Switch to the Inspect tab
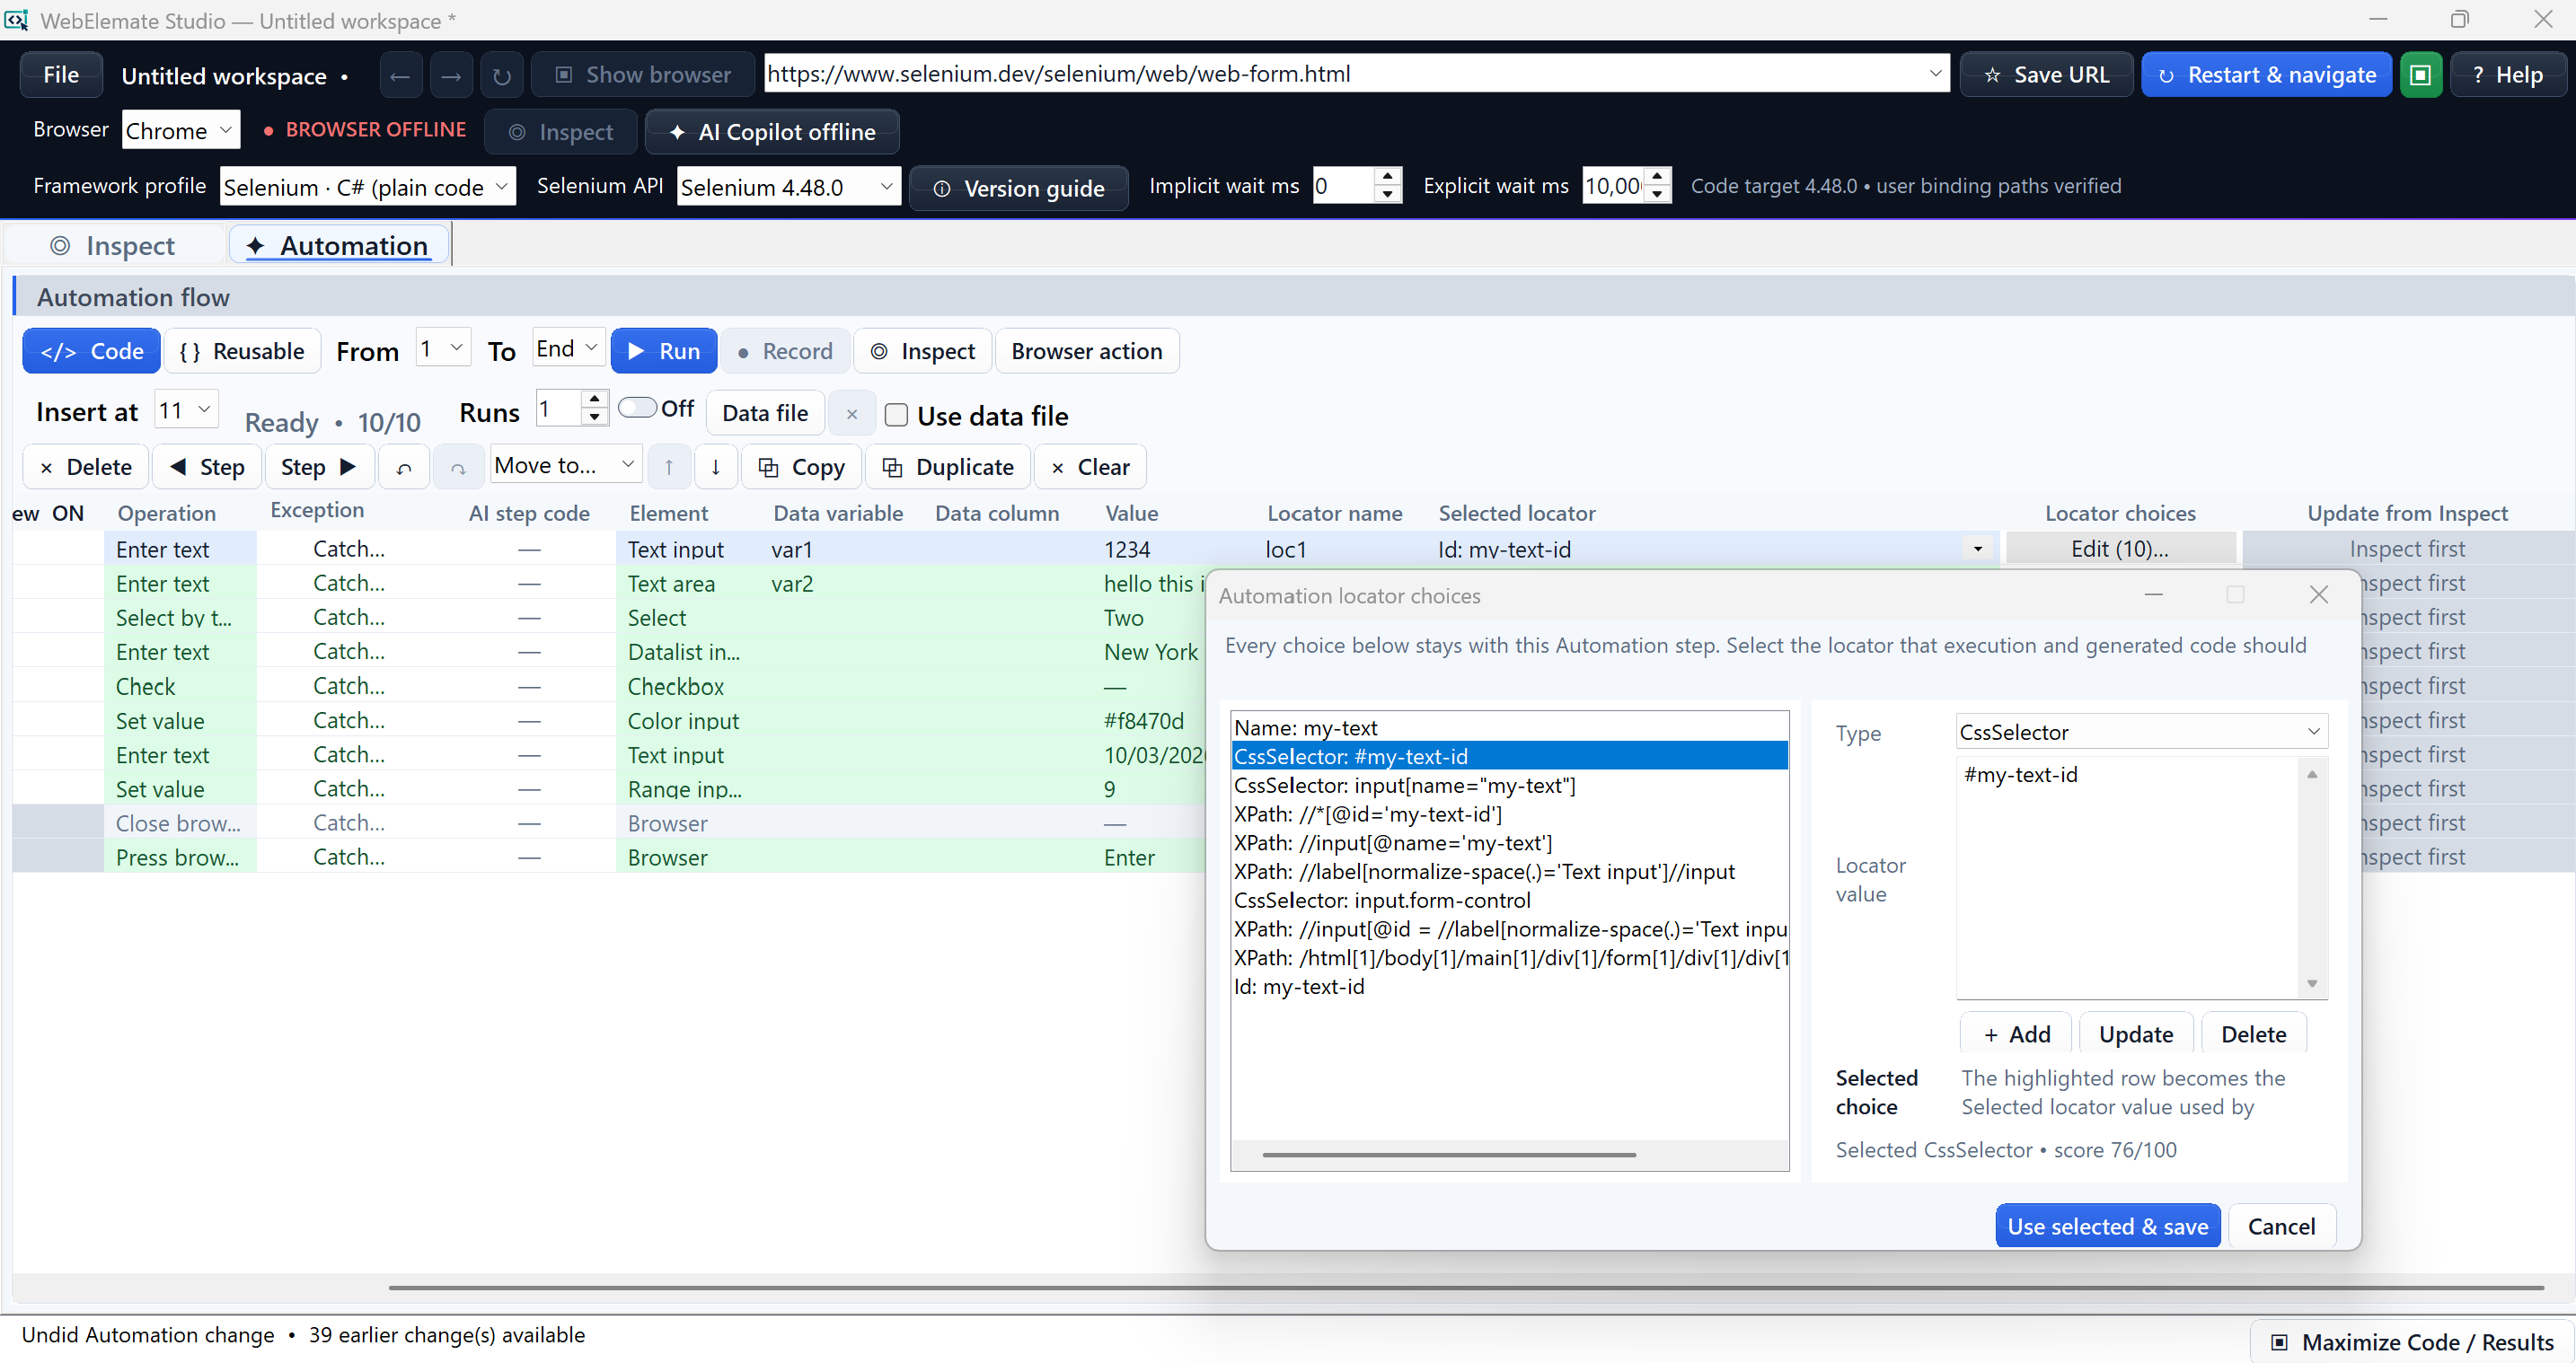2576x1363 pixels. pos(113,245)
